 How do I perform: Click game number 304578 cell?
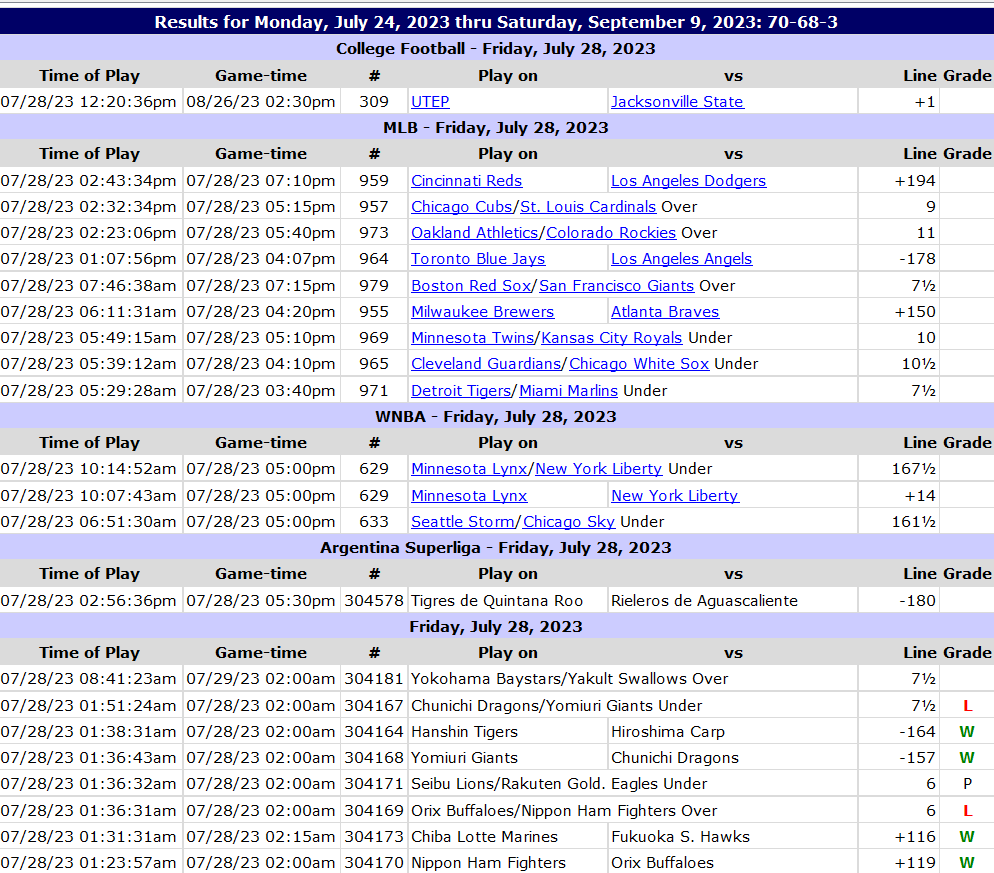click(x=374, y=600)
